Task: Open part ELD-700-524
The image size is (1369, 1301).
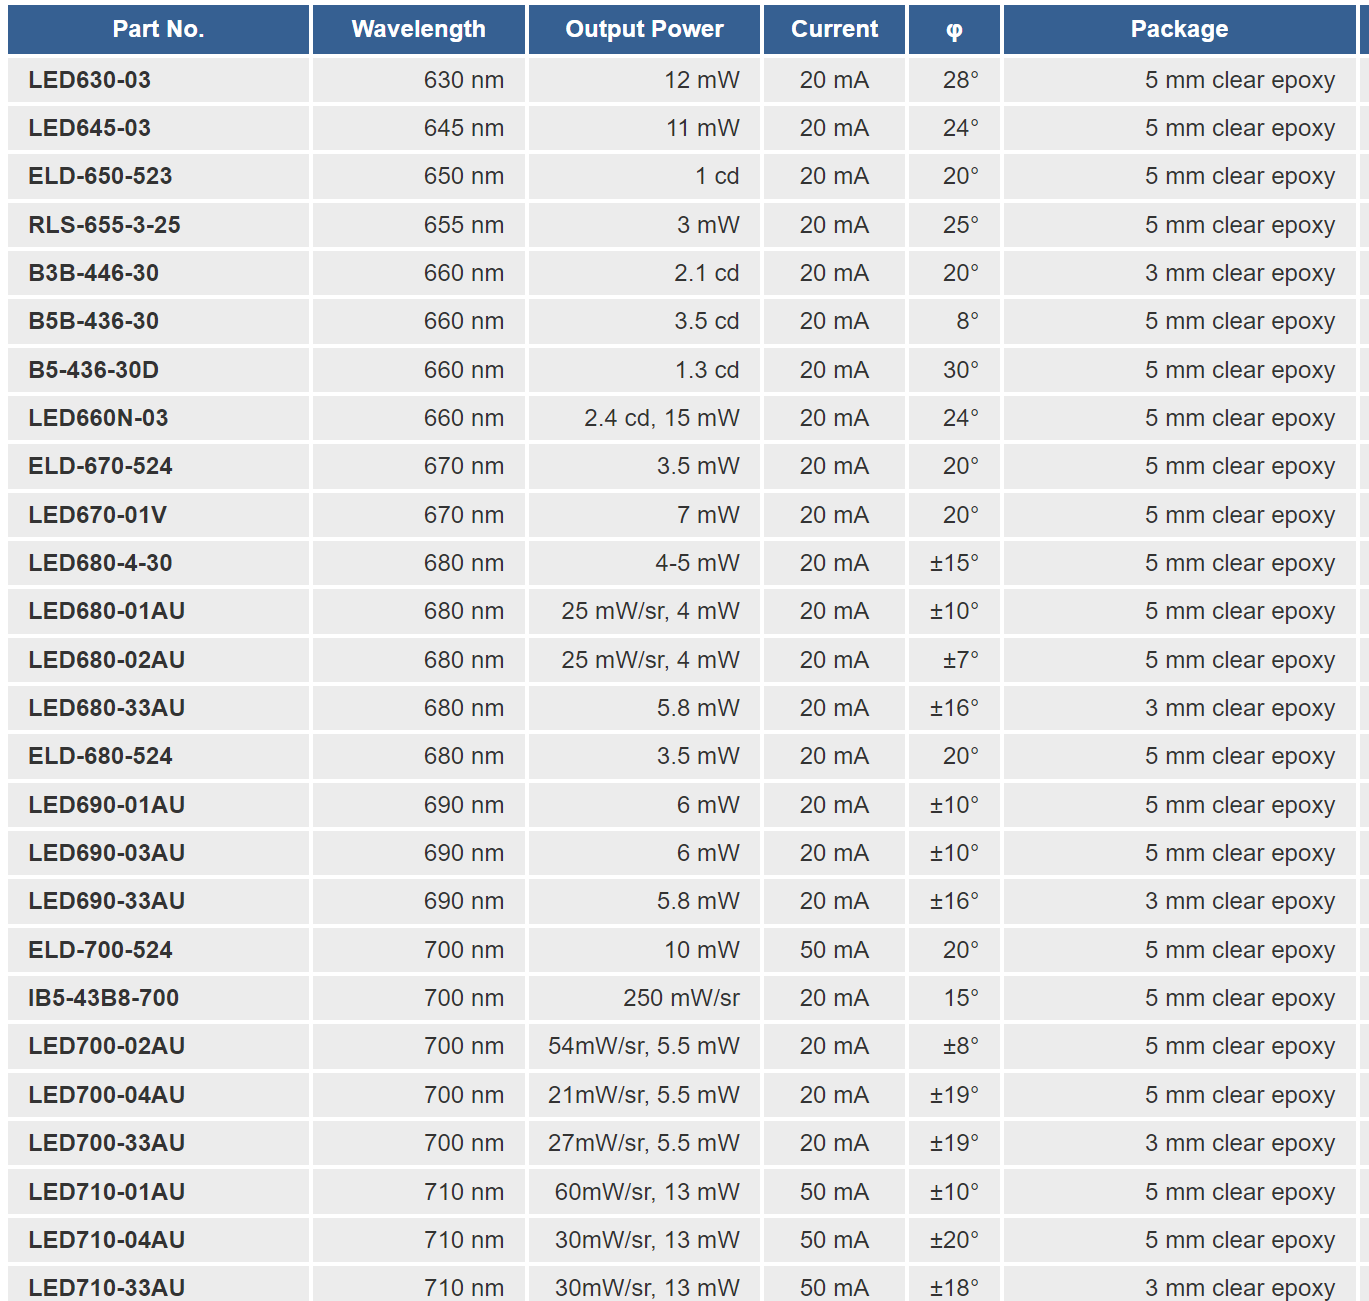Action: click(100, 950)
